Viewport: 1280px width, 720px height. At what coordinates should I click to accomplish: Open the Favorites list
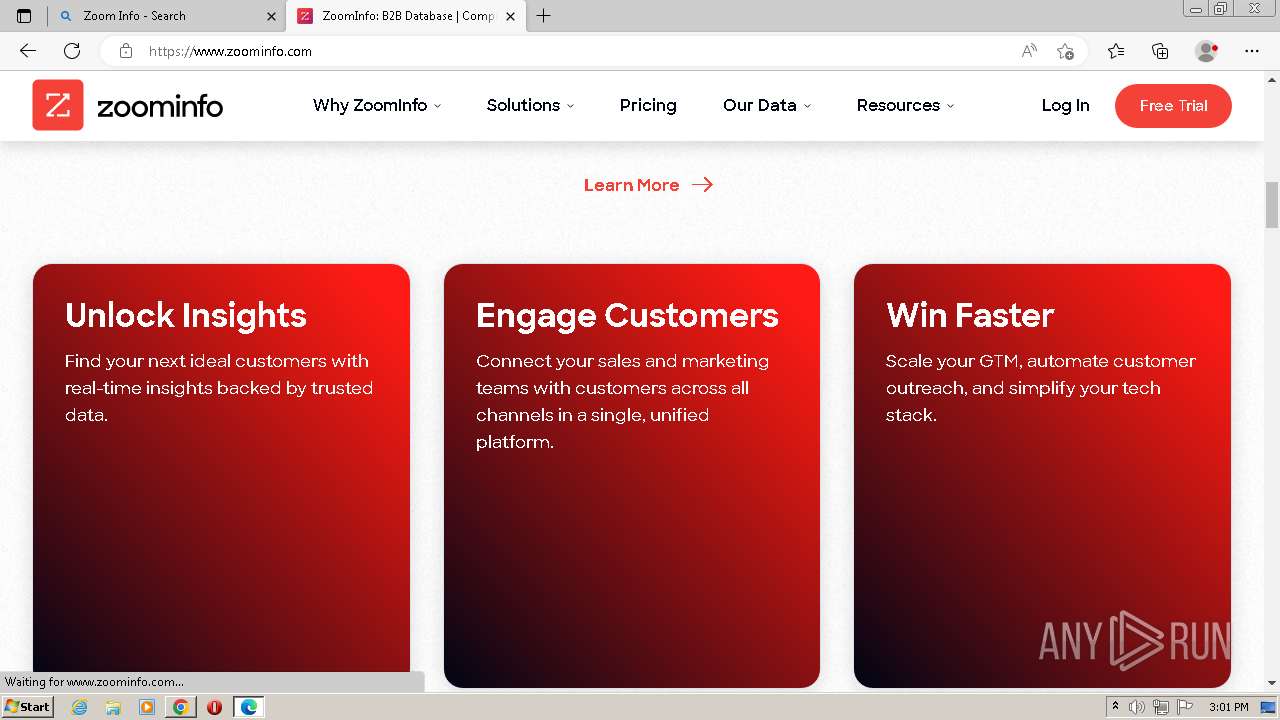click(x=1116, y=51)
